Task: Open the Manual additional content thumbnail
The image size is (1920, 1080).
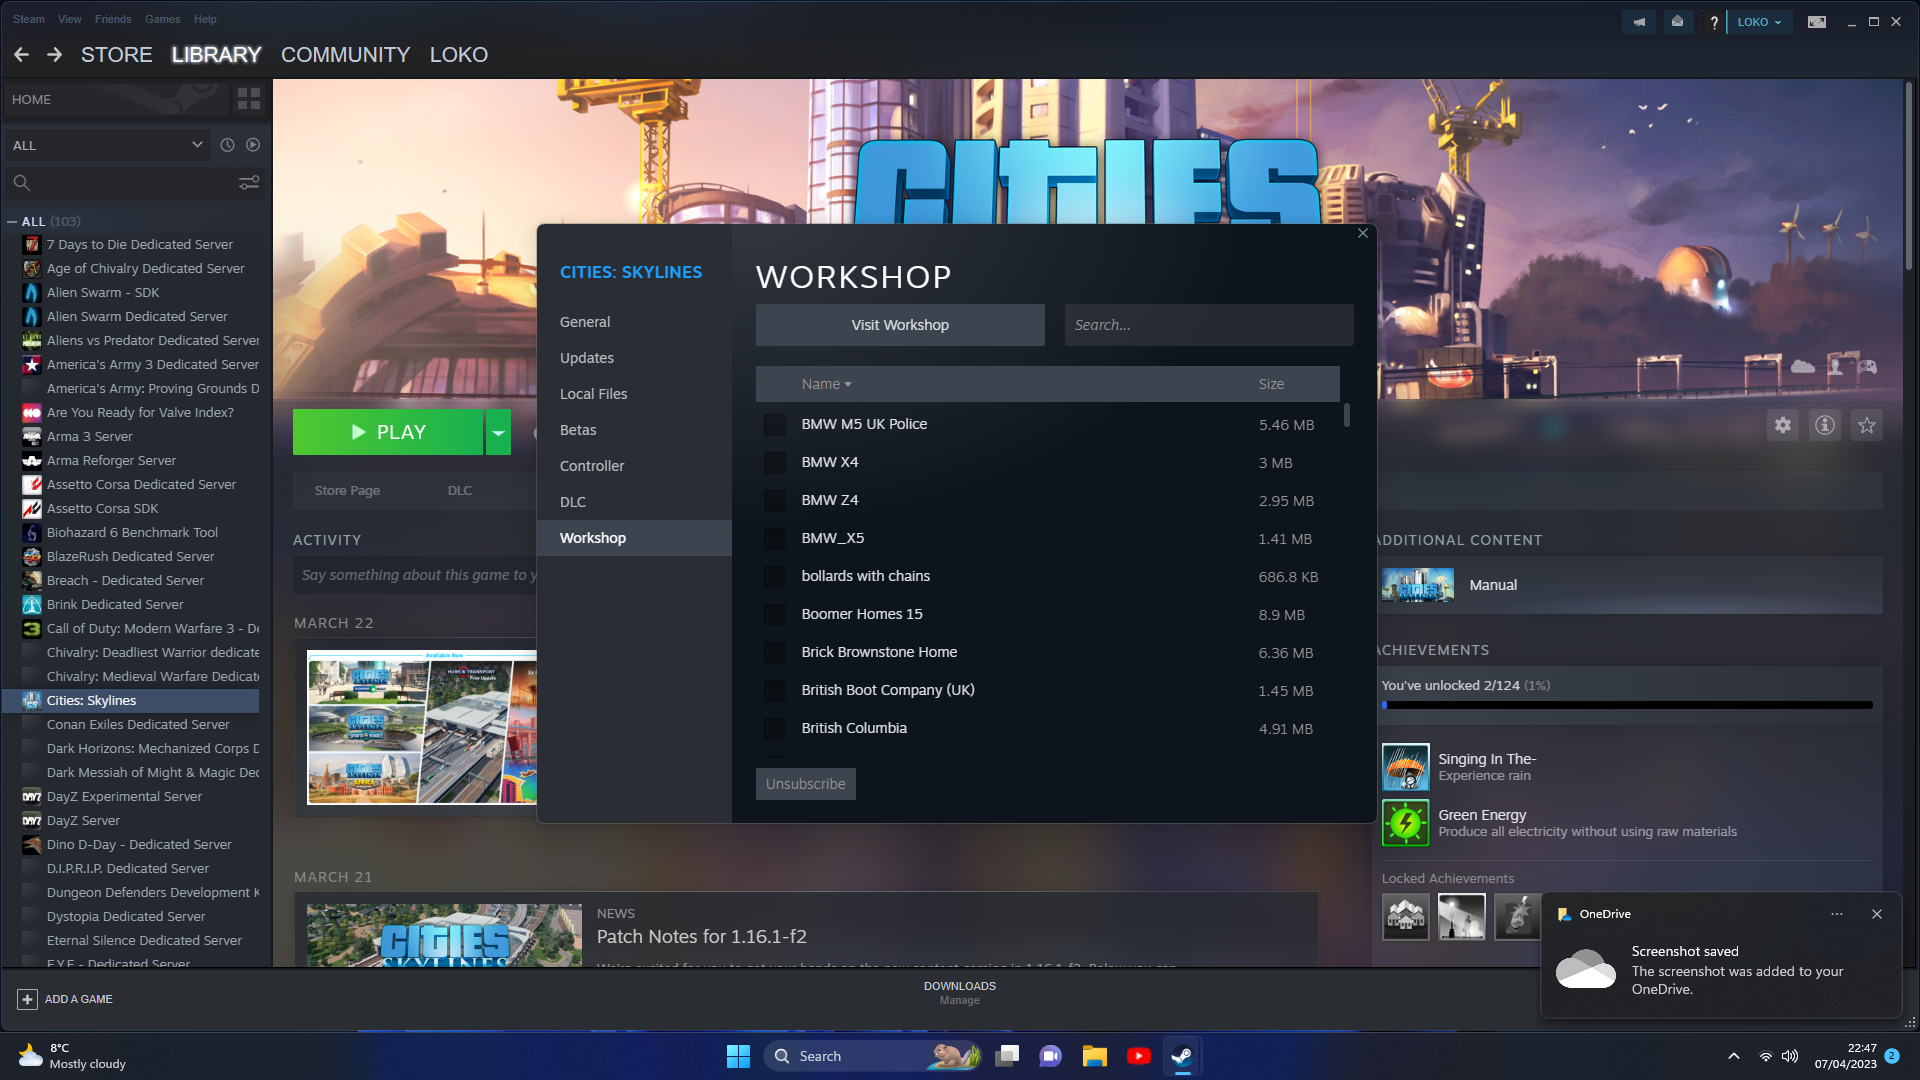Action: [x=1418, y=585]
